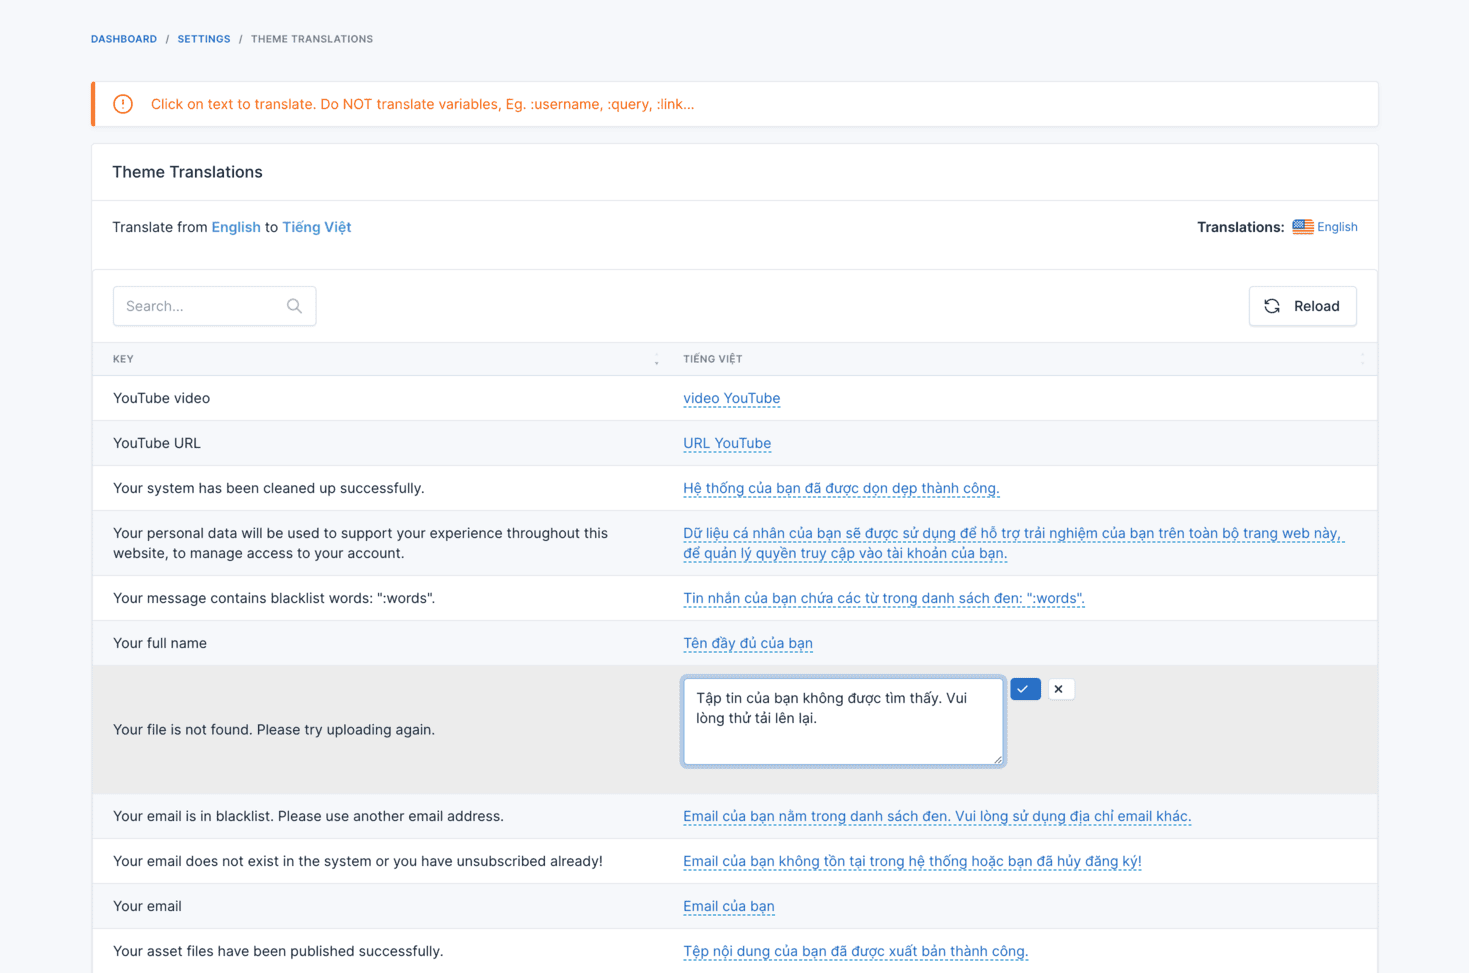Click in the Search input field
This screenshot has height=973, width=1469.
point(200,306)
